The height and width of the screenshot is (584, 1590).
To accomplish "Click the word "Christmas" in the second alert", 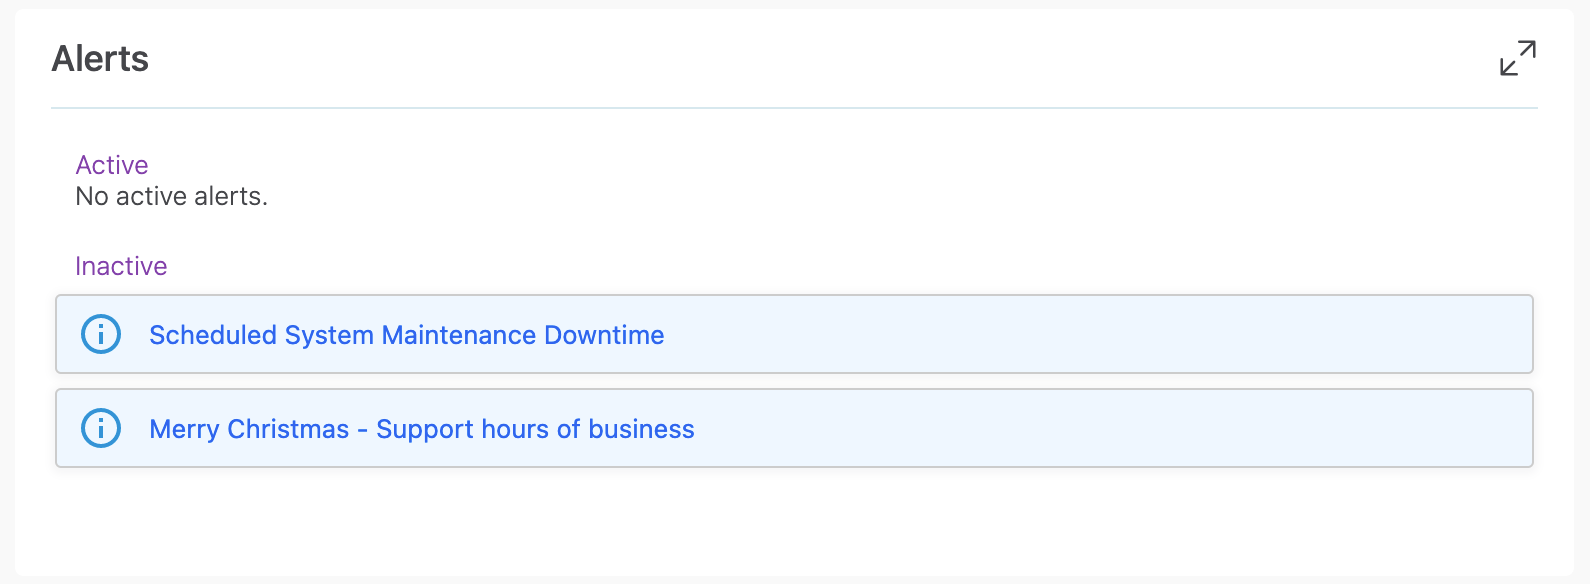I will click(x=288, y=429).
